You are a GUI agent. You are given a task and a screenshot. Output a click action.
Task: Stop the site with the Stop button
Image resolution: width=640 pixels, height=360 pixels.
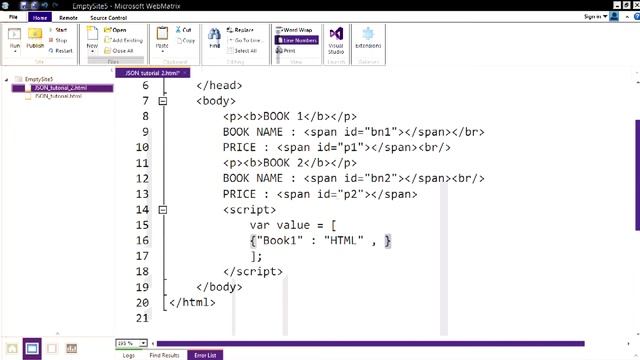[58, 40]
